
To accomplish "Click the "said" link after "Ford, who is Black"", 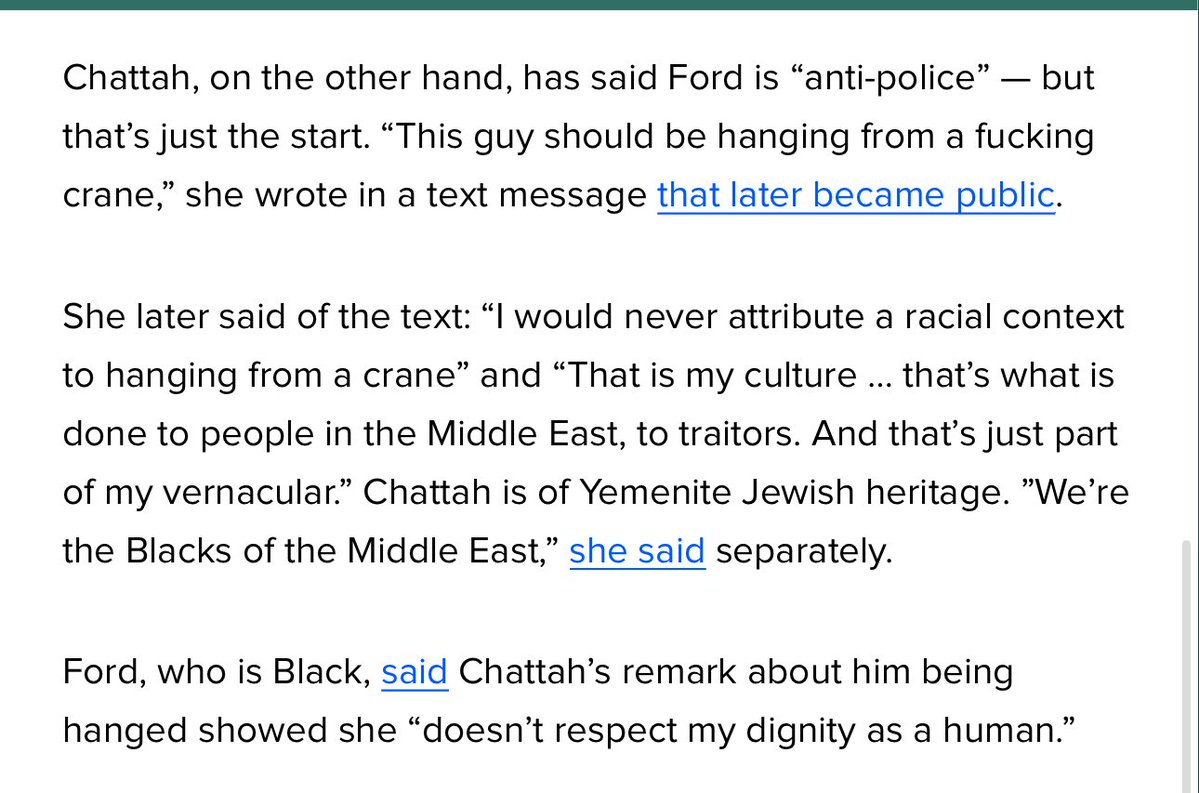I will pyautogui.click(x=415, y=672).
